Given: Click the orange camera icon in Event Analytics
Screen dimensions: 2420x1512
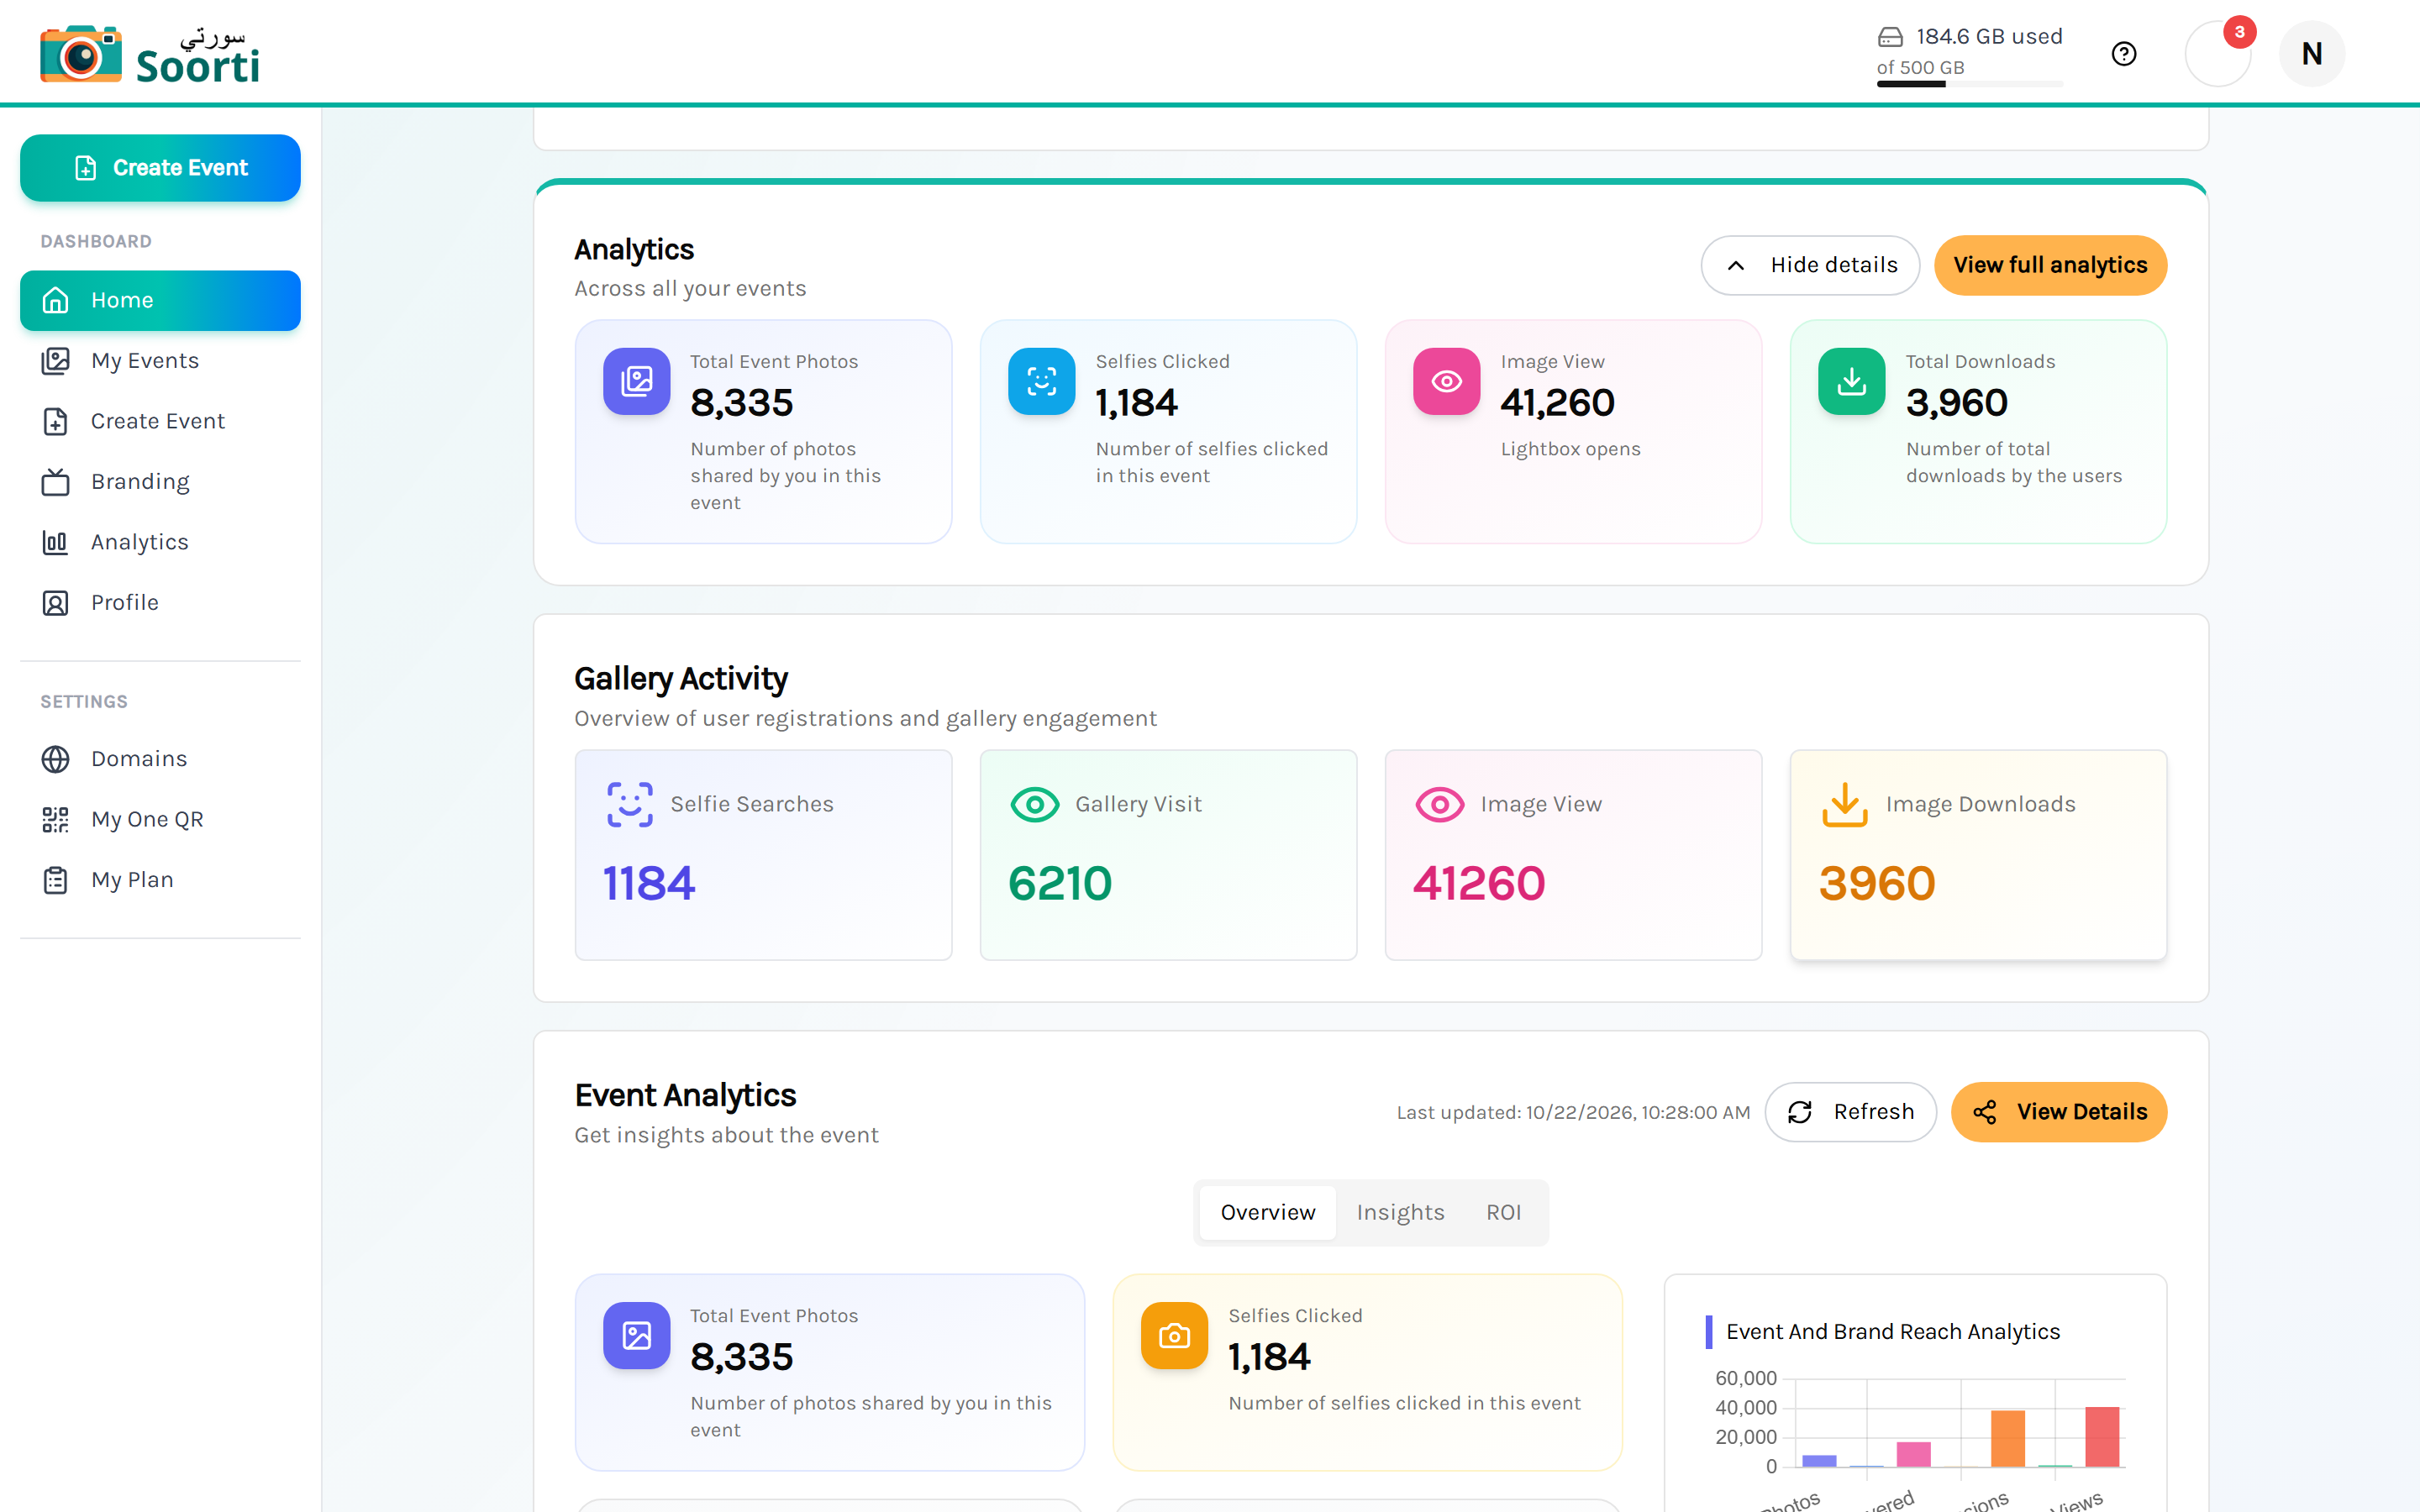Looking at the screenshot, I should (x=1174, y=1335).
